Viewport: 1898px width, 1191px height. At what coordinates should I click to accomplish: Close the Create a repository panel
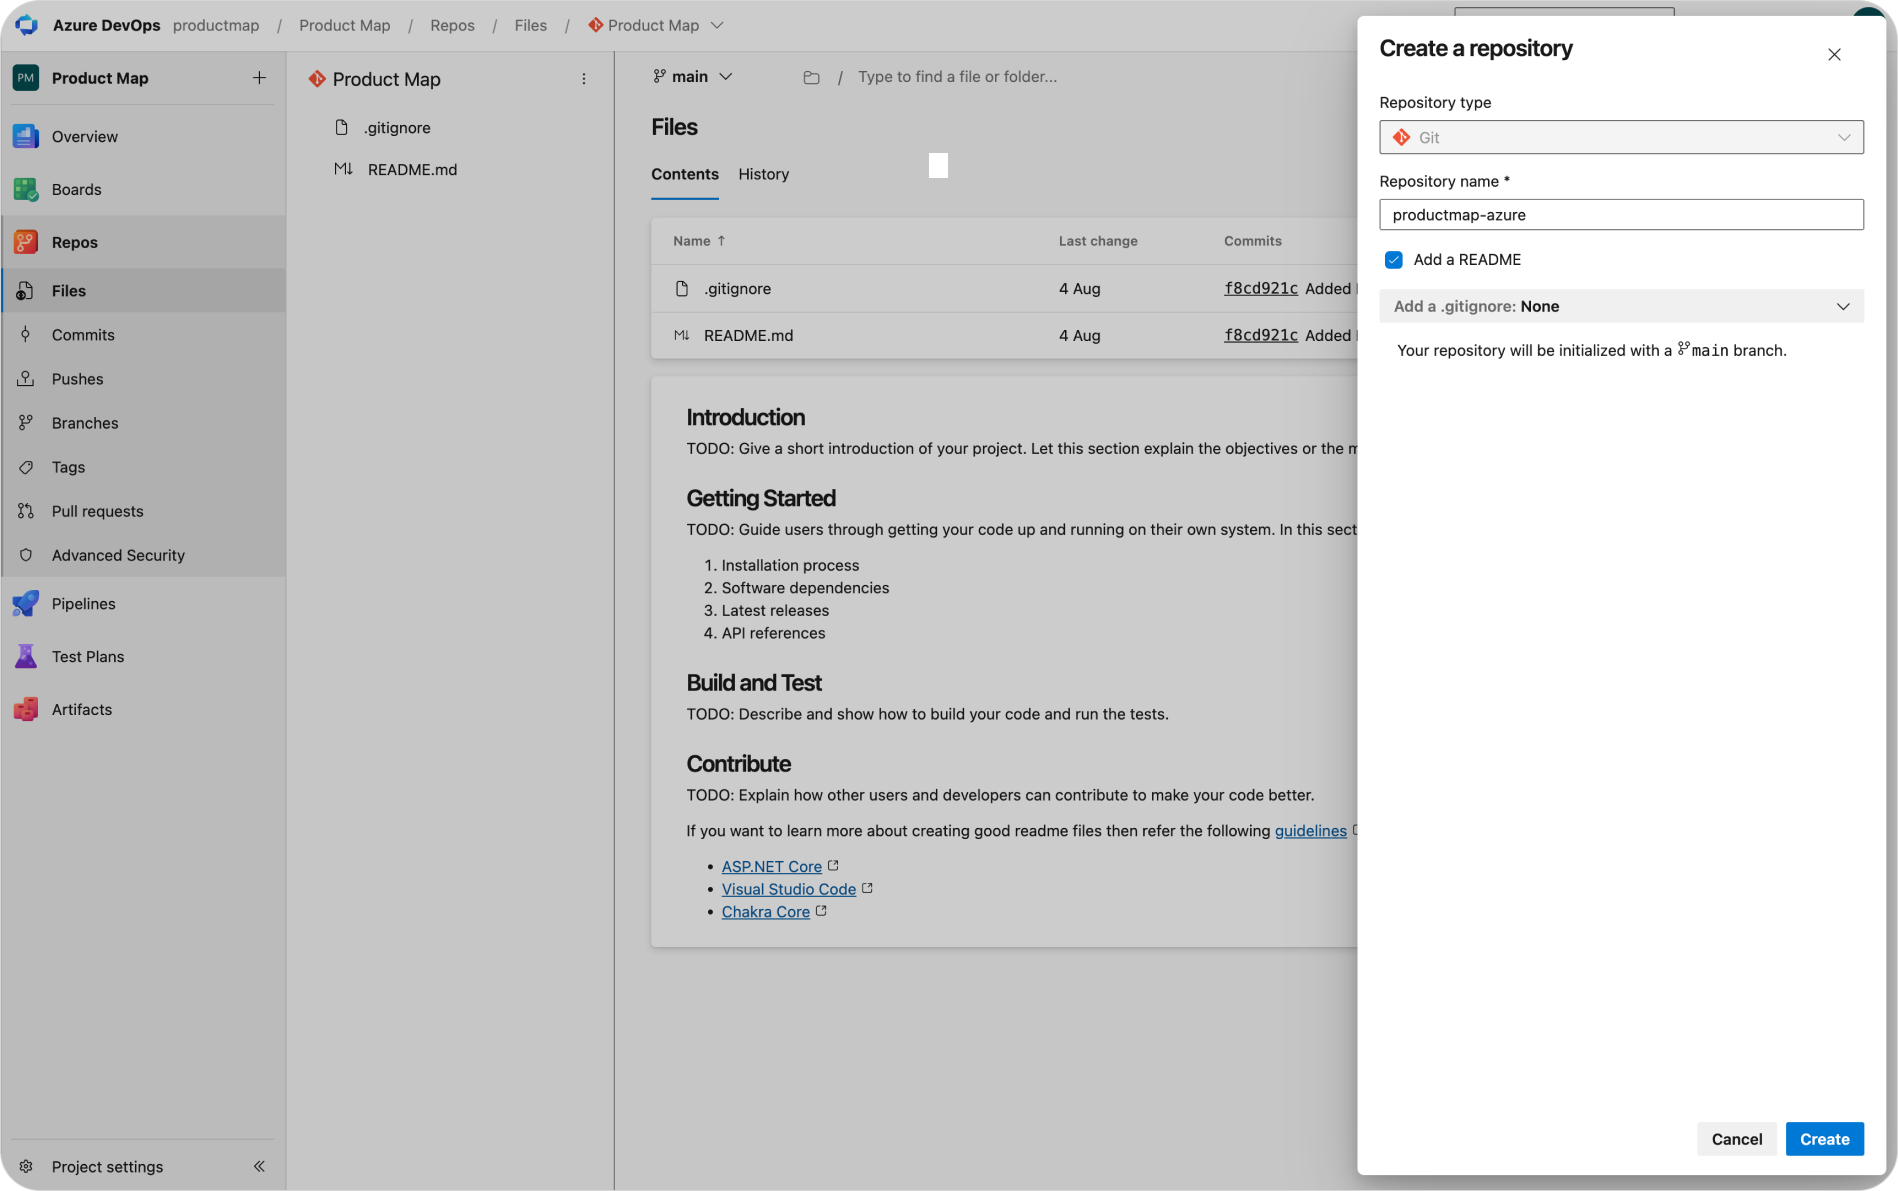(x=1834, y=55)
